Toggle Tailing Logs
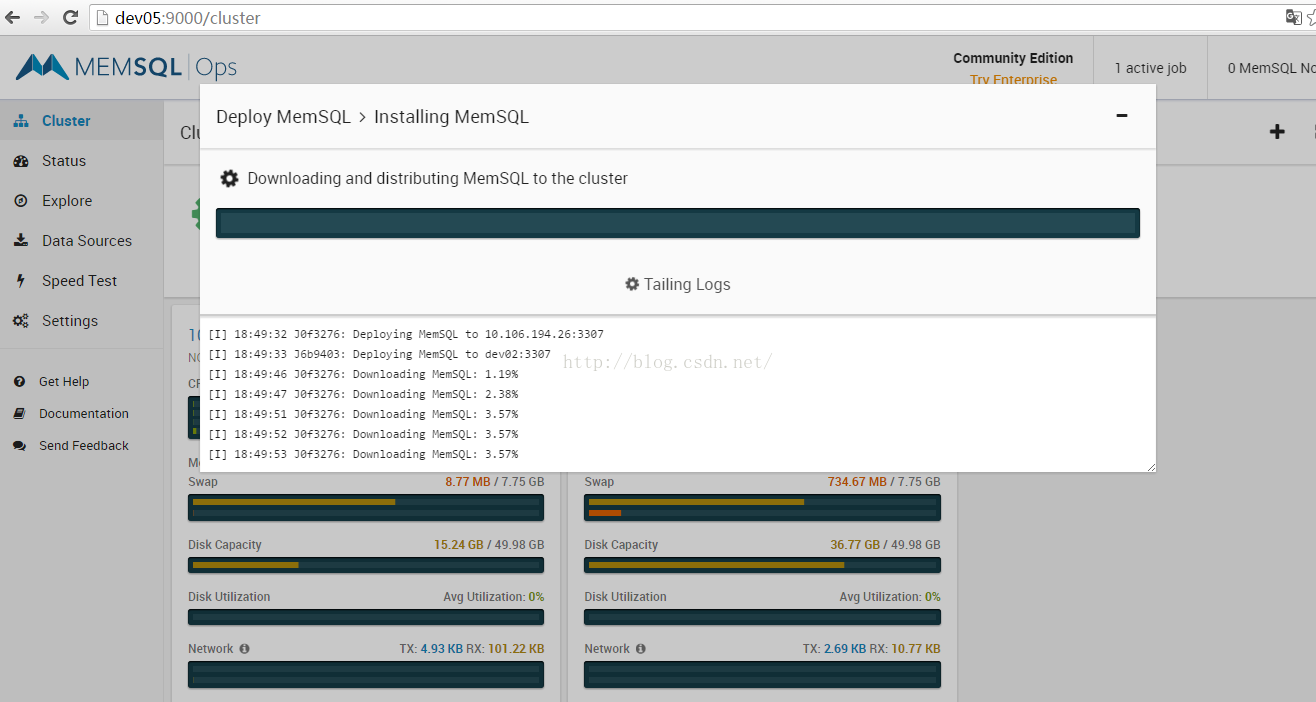Viewport: 1316px width, 702px height. click(678, 284)
